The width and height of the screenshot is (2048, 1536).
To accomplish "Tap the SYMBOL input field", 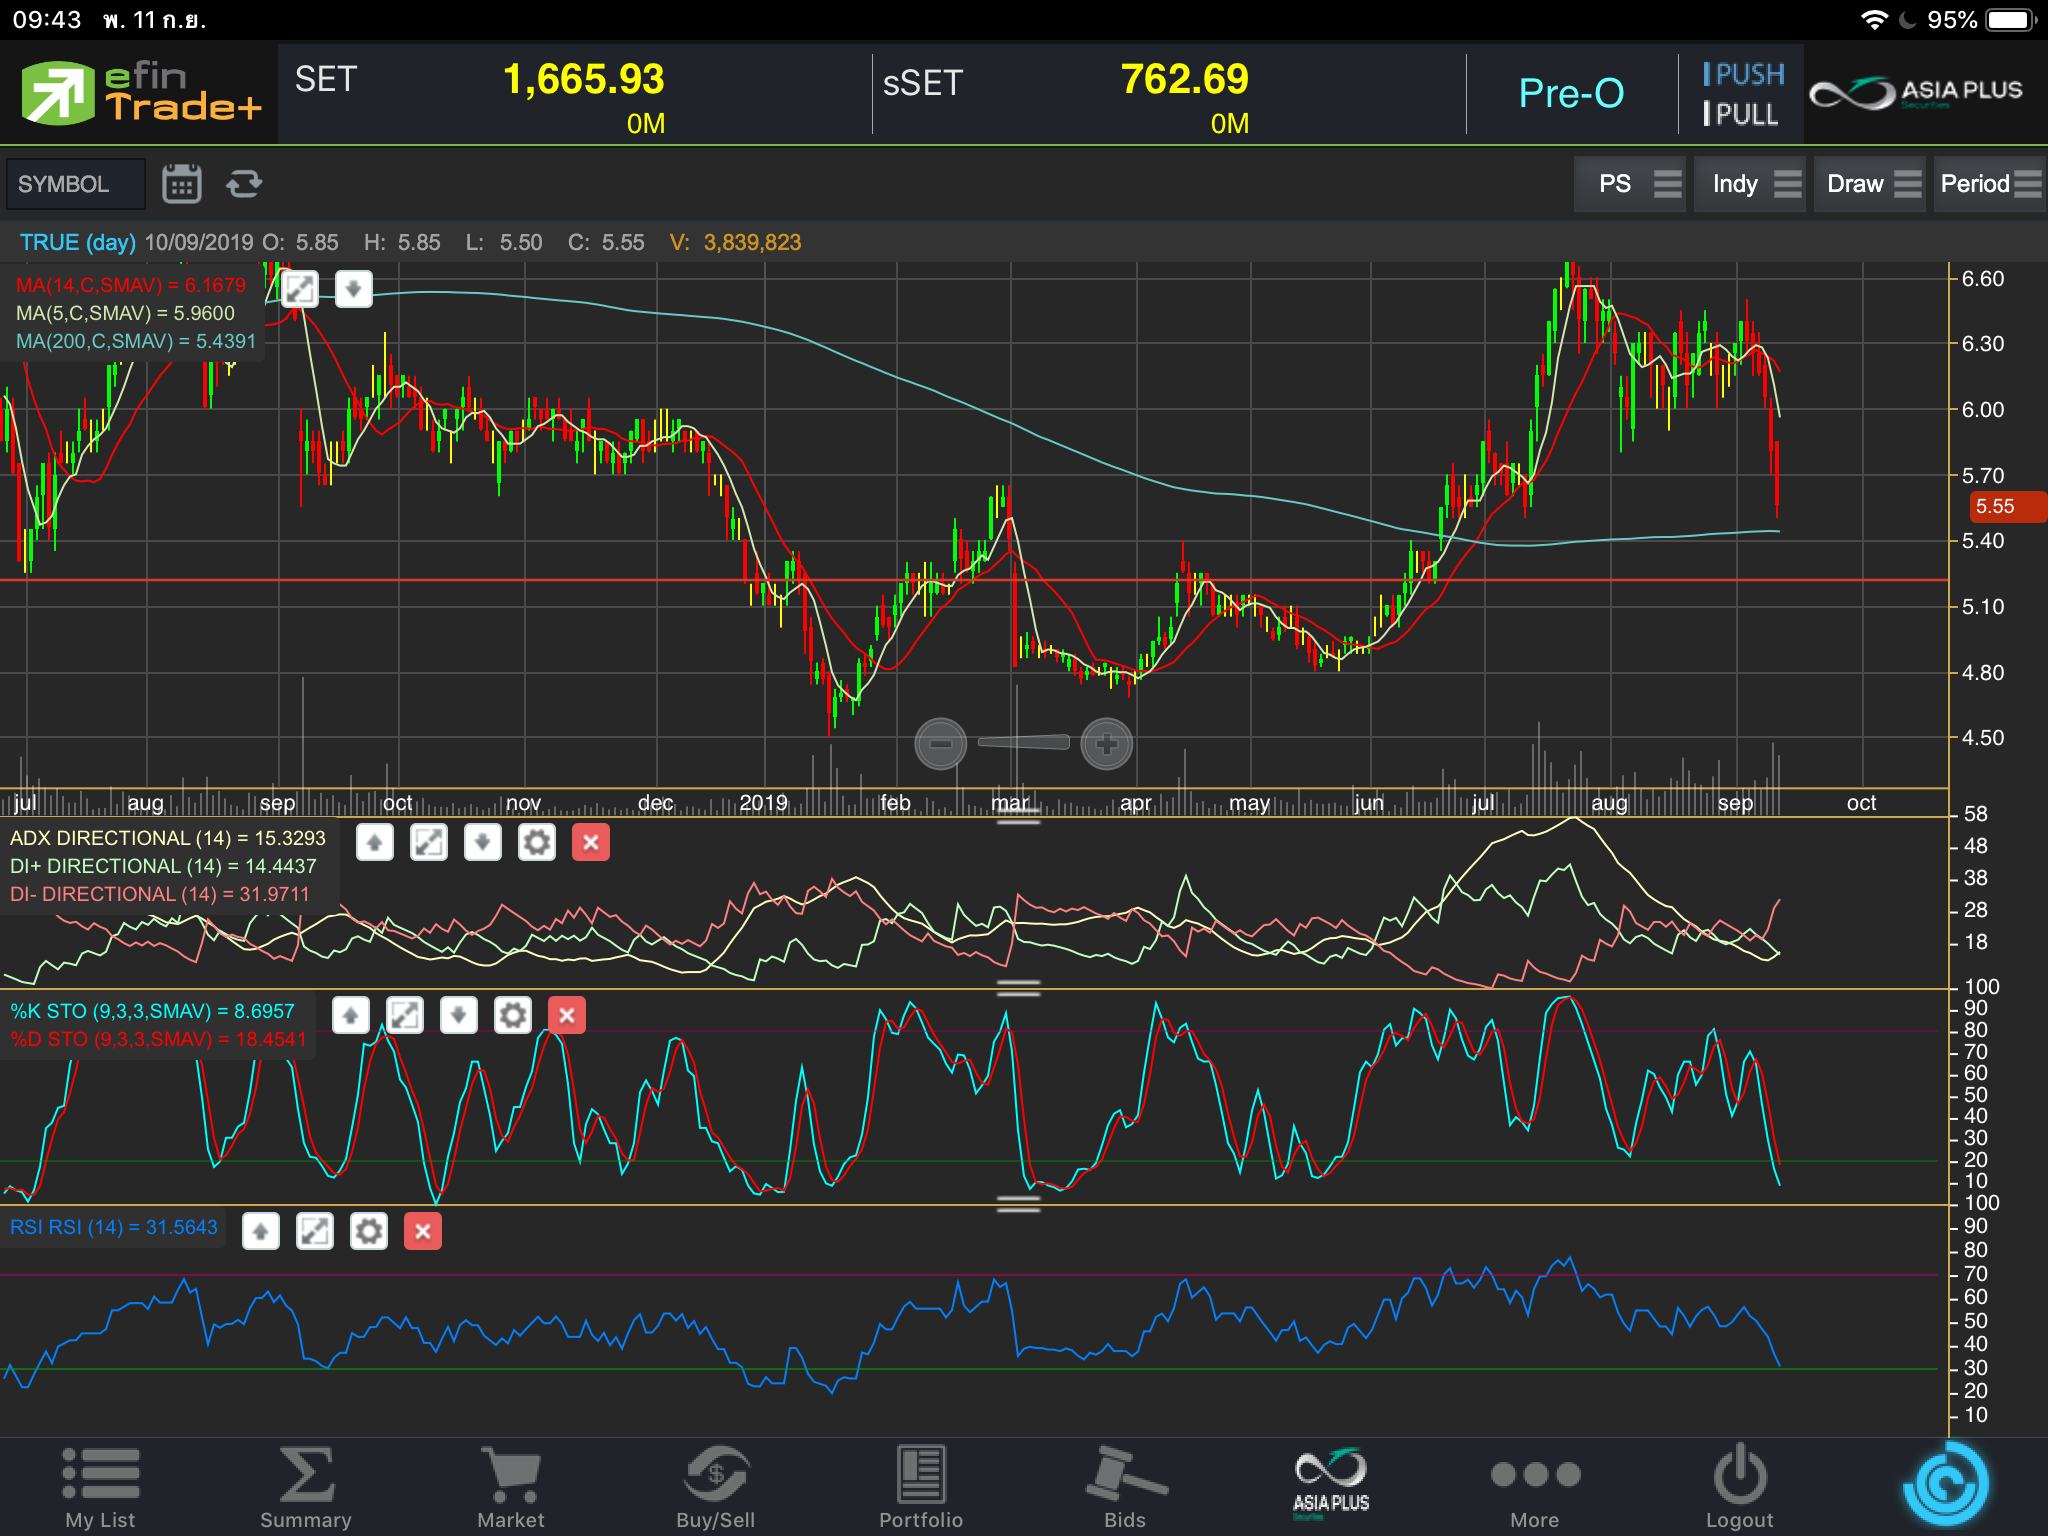I will (75, 184).
